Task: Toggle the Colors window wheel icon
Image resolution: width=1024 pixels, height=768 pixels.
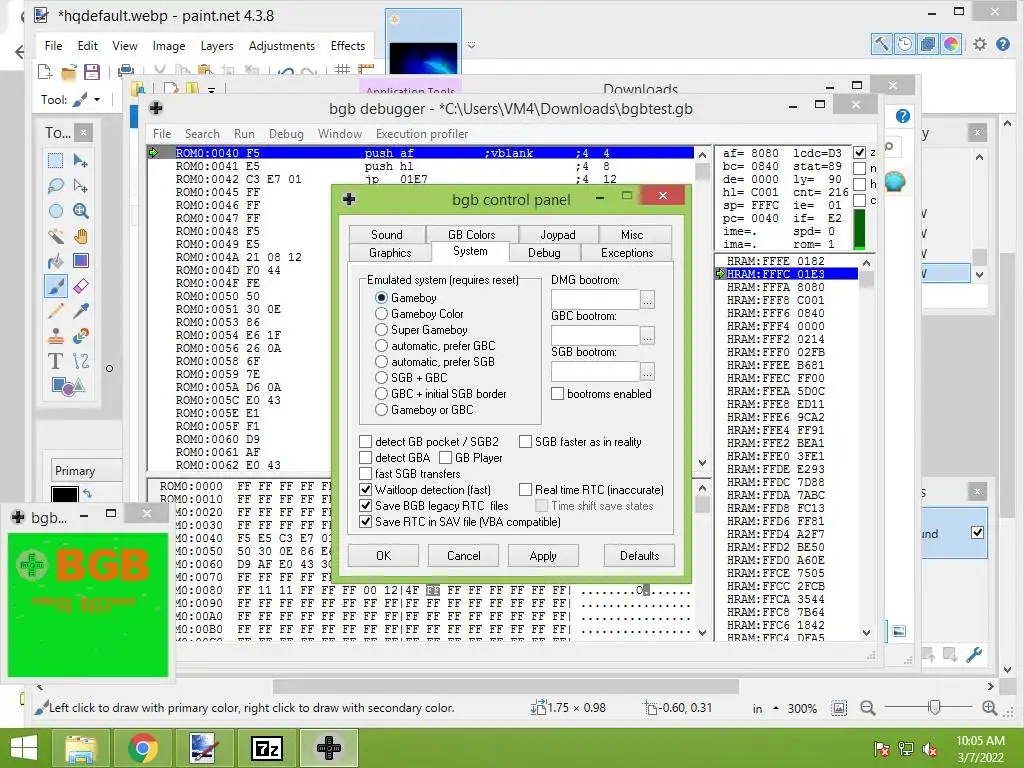Action: tap(951, 44)
